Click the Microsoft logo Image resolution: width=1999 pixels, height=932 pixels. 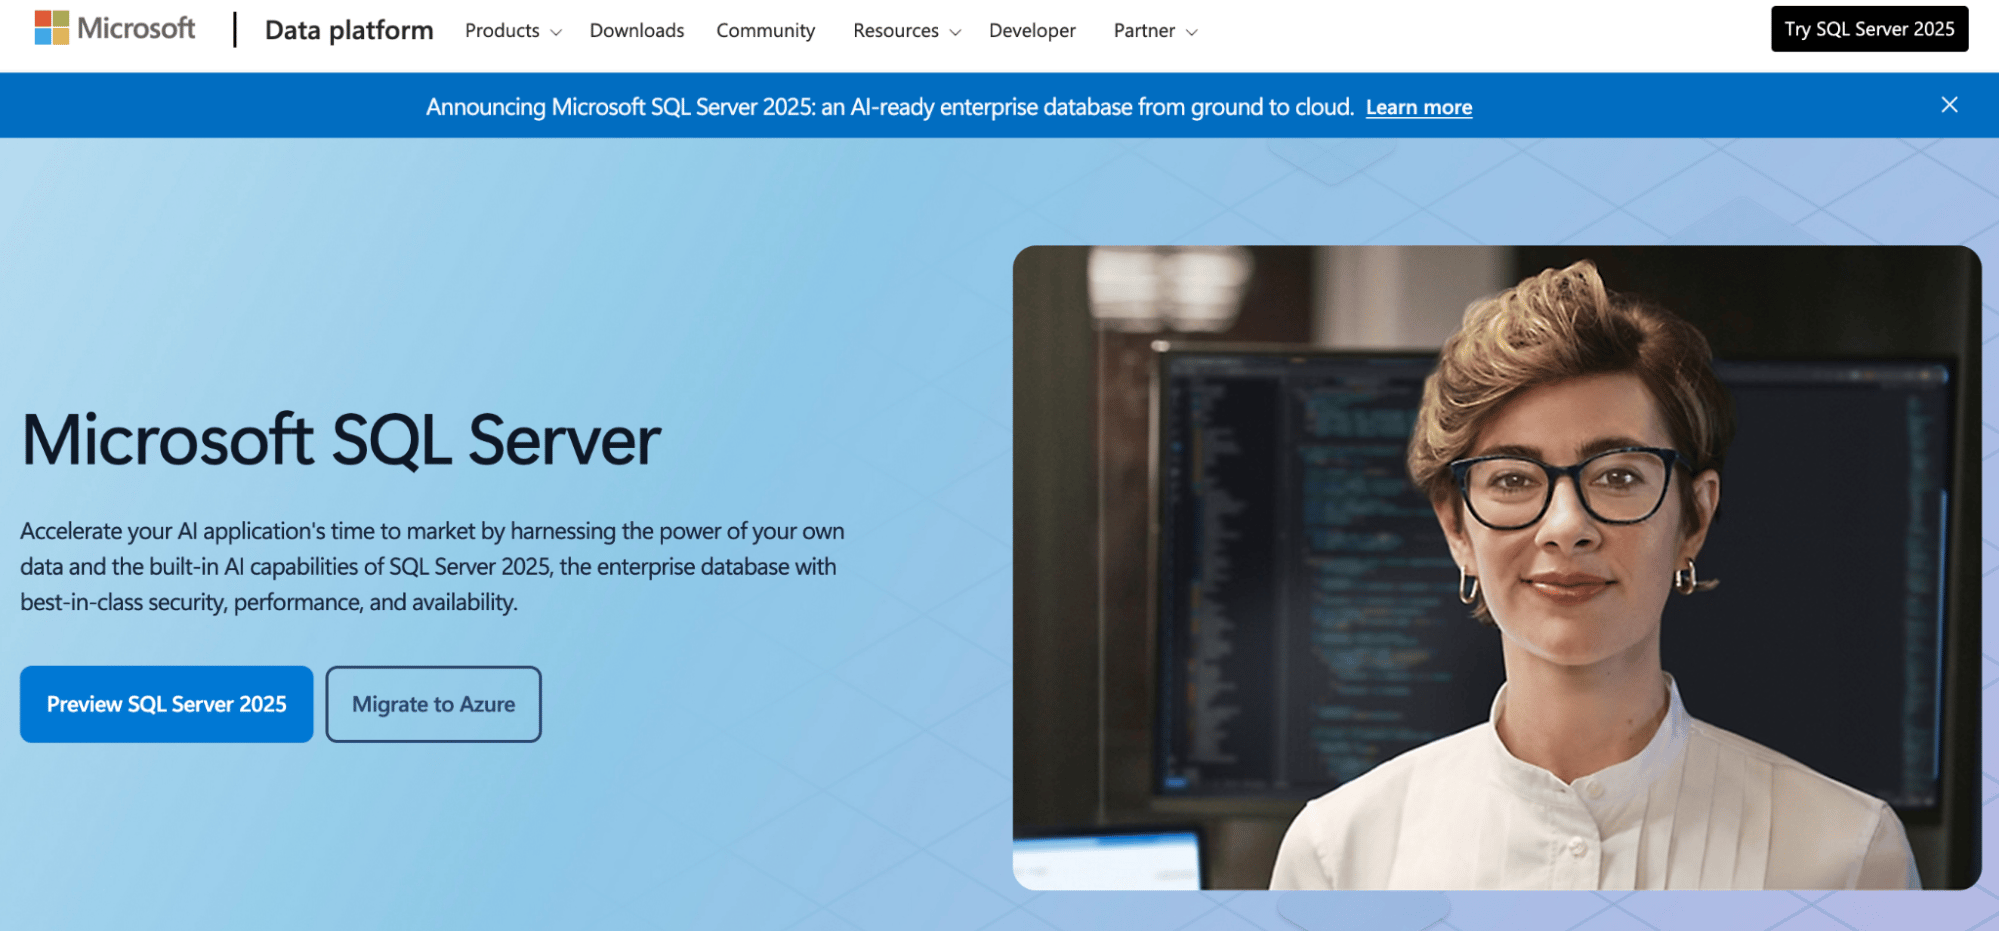(x=115, y=28)
